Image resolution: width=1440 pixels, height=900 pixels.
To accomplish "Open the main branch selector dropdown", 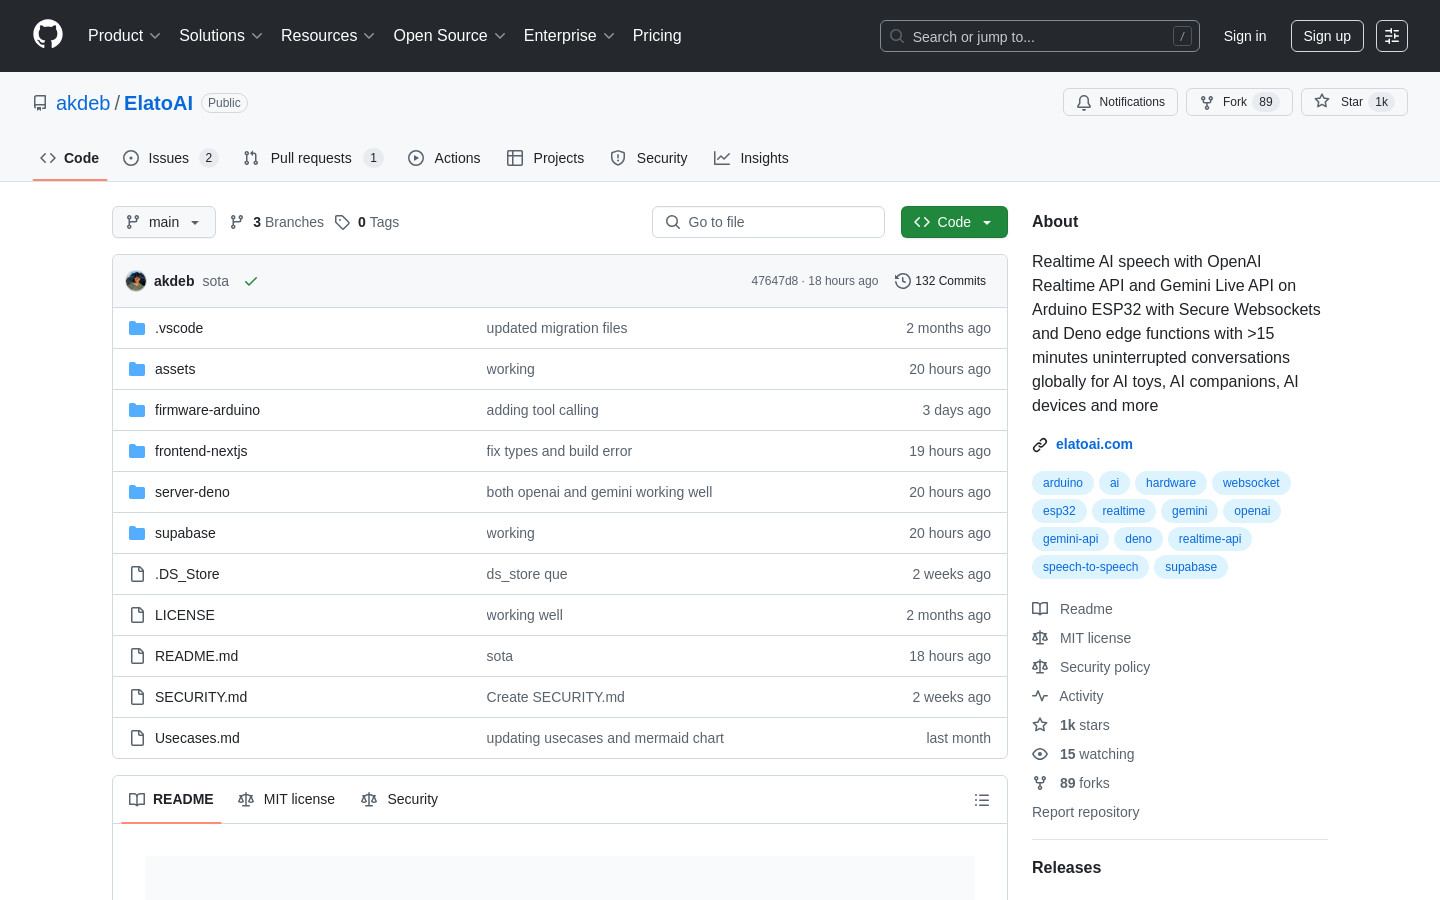I will click(164, 222).
